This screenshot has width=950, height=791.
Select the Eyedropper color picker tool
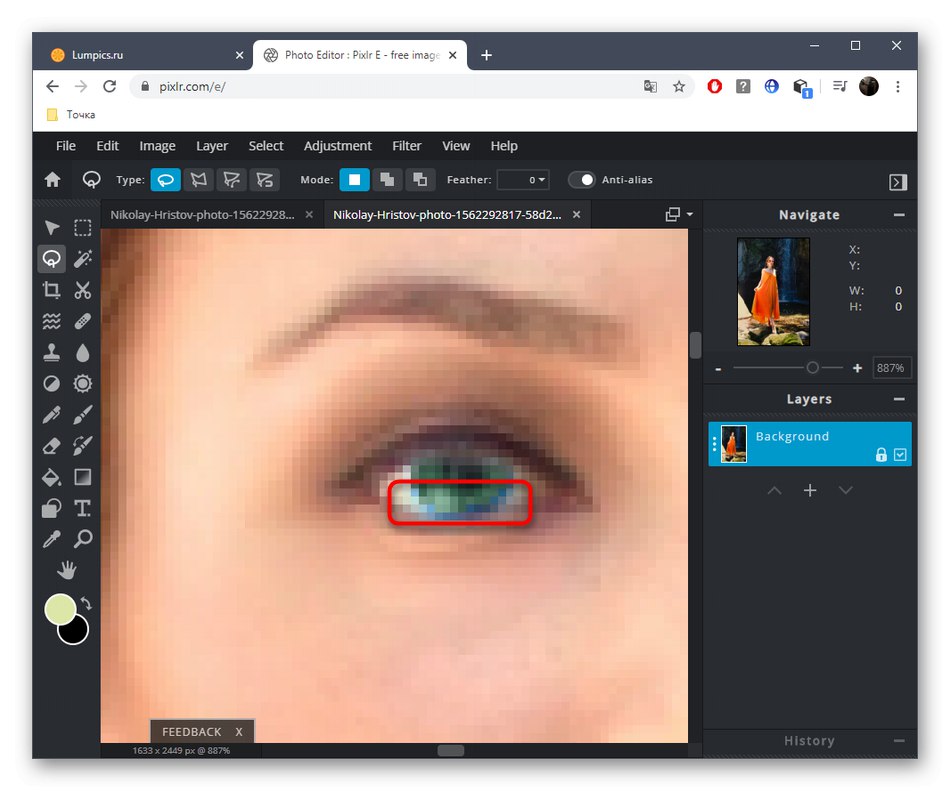point(52,539)
